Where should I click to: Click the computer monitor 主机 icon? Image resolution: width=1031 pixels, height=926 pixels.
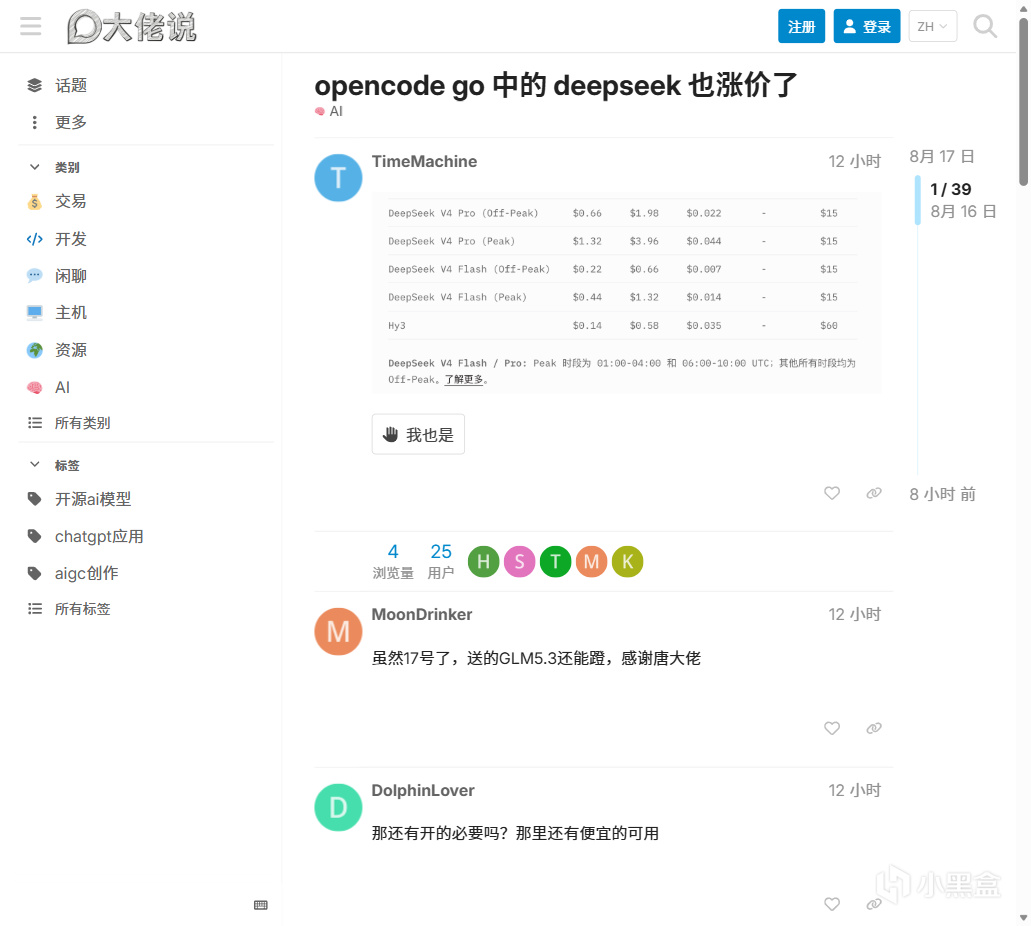coord(35,312)
